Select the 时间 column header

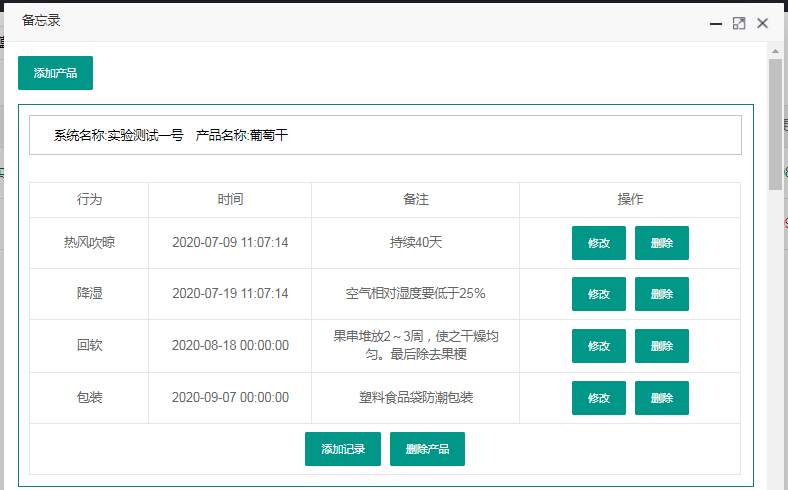click(x=230, y=200)
